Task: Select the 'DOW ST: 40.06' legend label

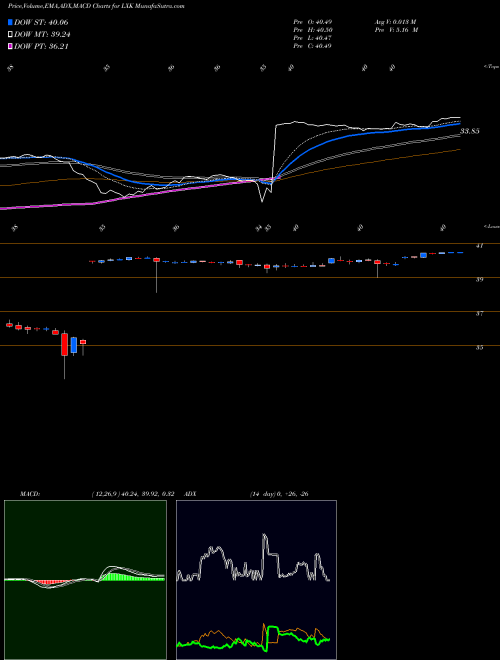Action: (41, 22)
